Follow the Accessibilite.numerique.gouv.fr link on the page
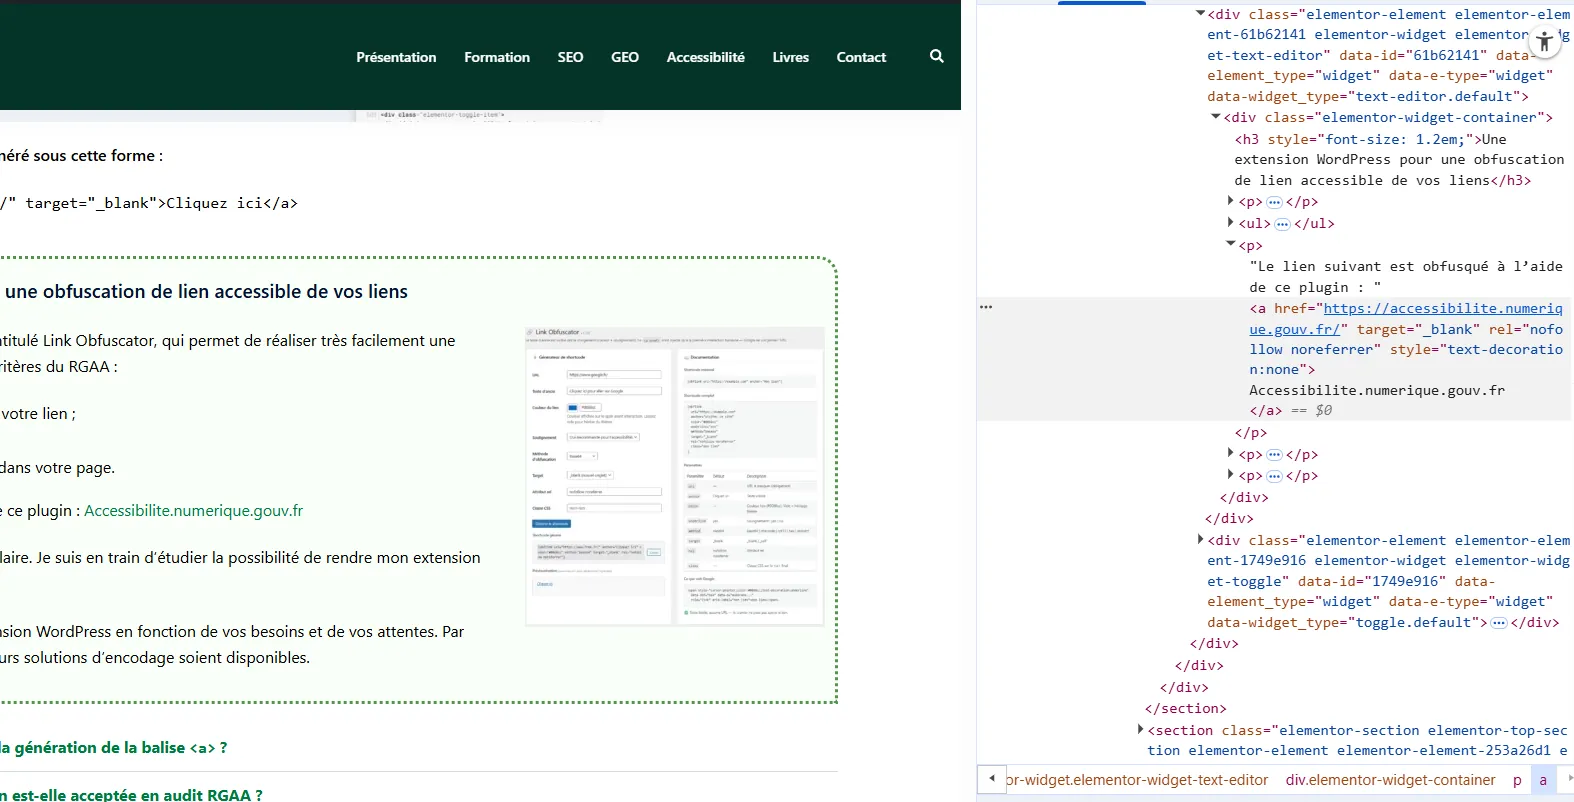 tap(193, 511)
